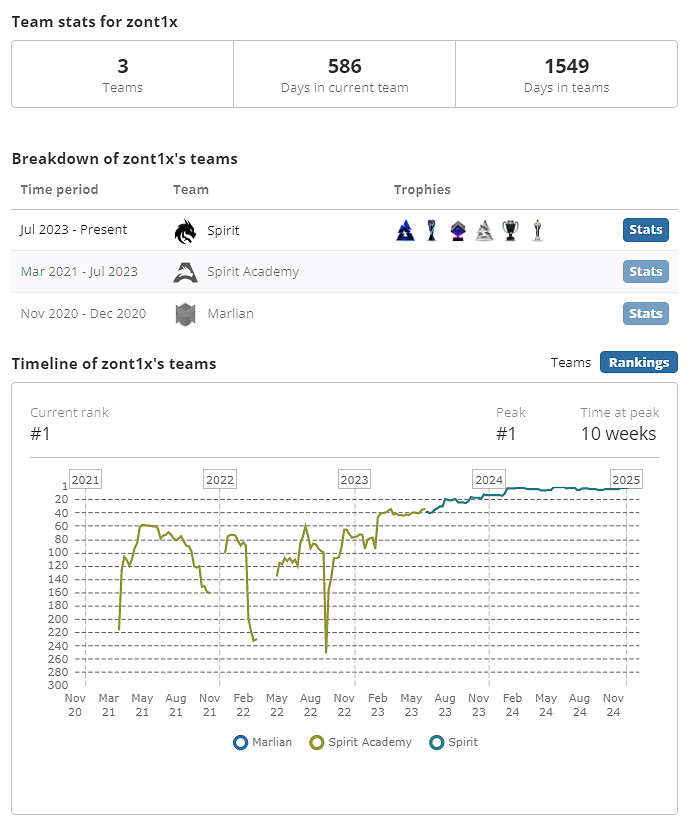
Task: Click the first blue triangle trophy icon
Action: [405, 231]
